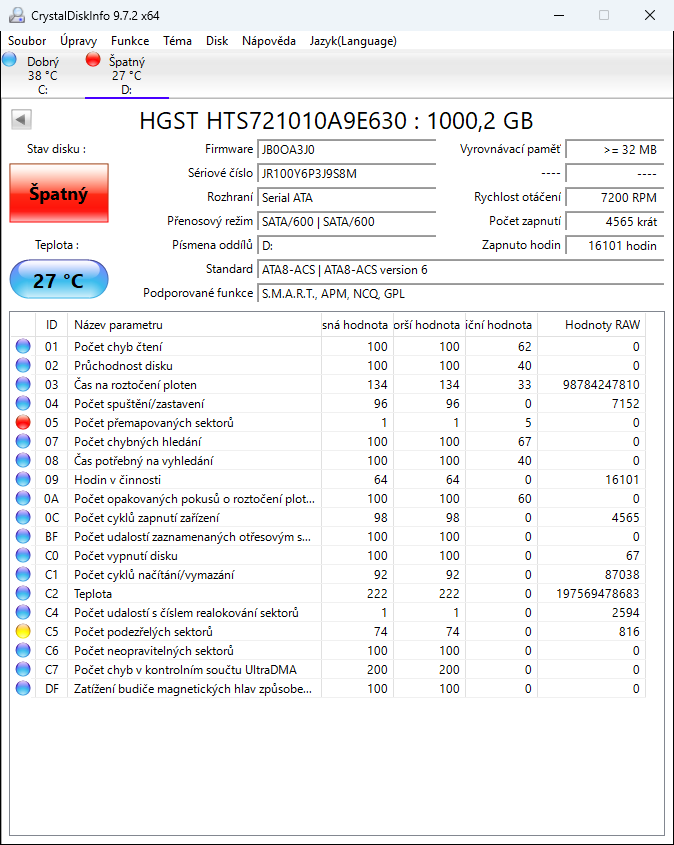Click status orb for C2 Teplota
Viewport: 674px width, 845px height.
23,593
